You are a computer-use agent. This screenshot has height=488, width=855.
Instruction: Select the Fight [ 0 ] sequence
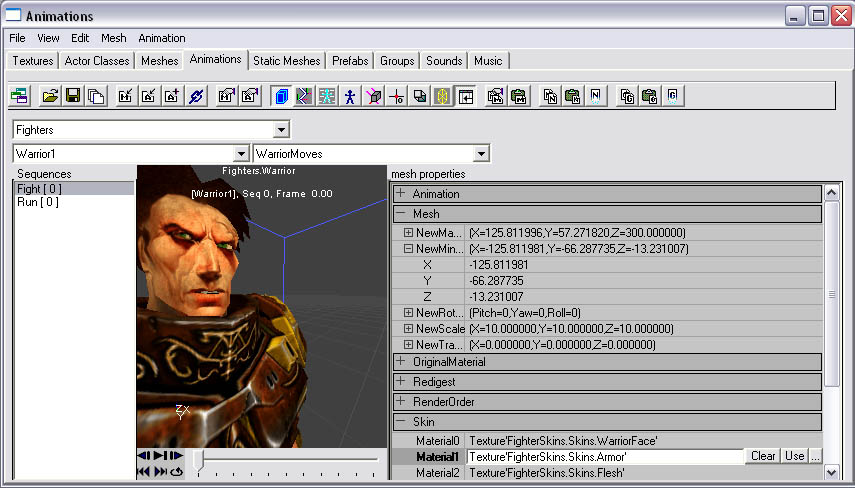[74, 189]
